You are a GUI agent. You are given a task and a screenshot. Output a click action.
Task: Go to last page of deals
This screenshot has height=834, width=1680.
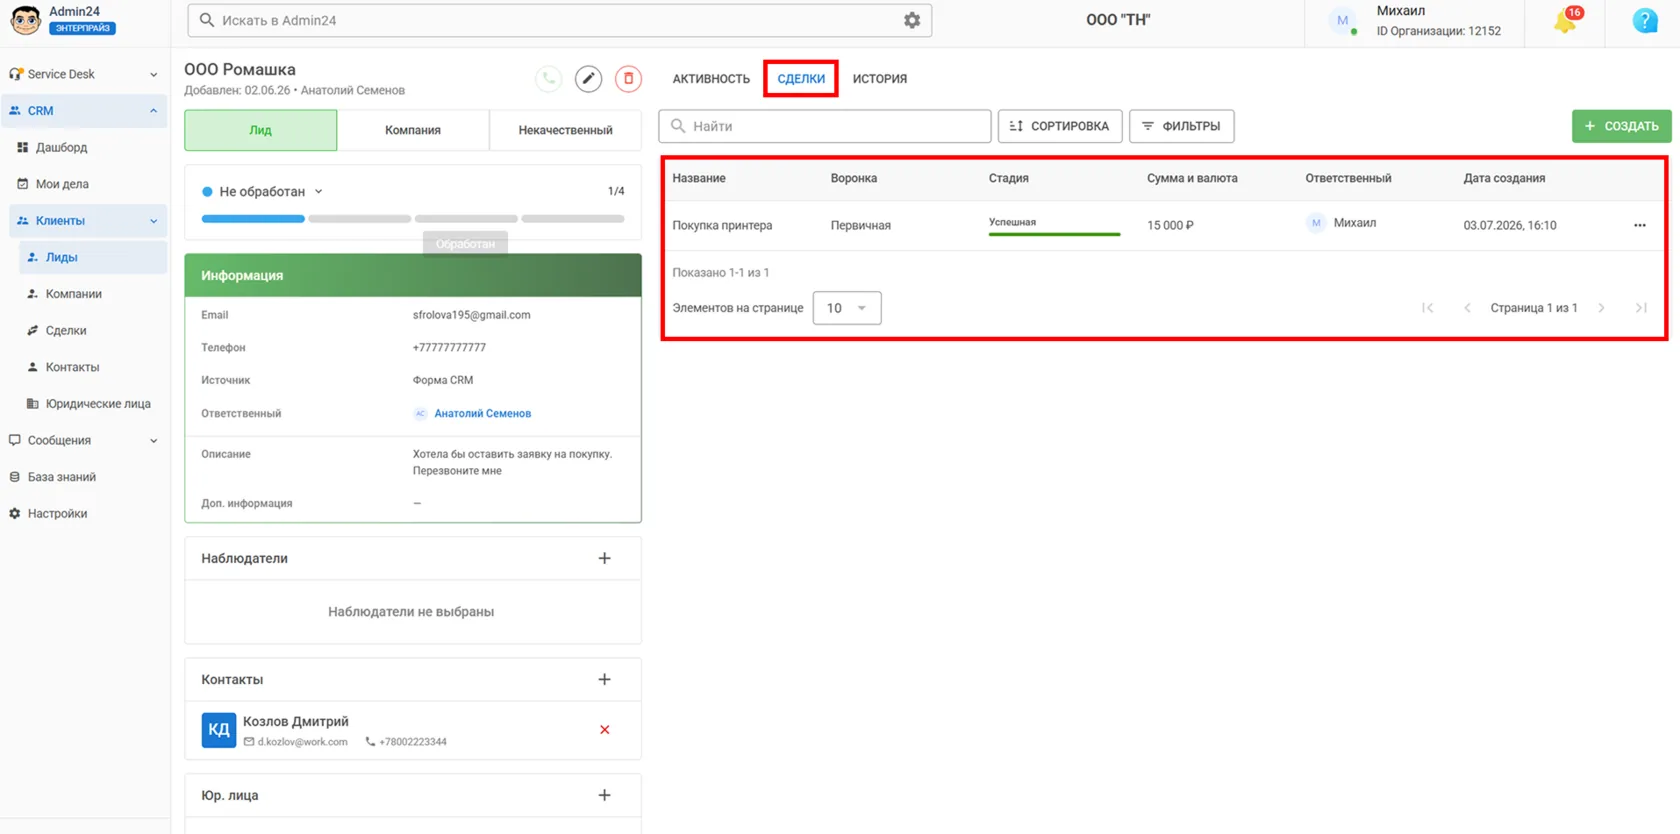[x=1641, y=308]
